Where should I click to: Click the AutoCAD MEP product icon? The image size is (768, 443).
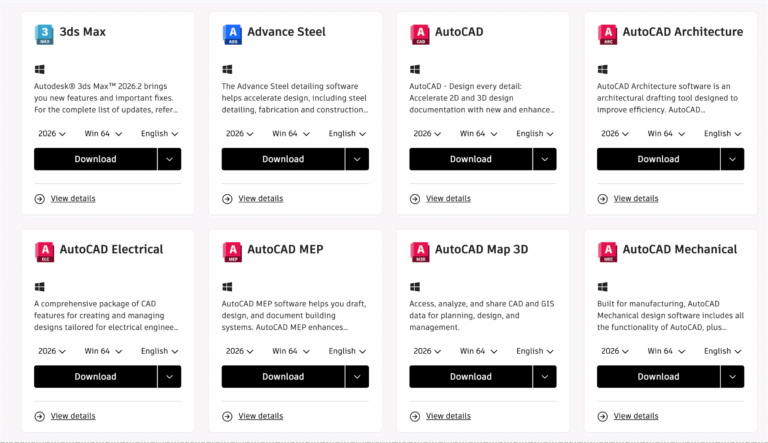pos(232,251)
